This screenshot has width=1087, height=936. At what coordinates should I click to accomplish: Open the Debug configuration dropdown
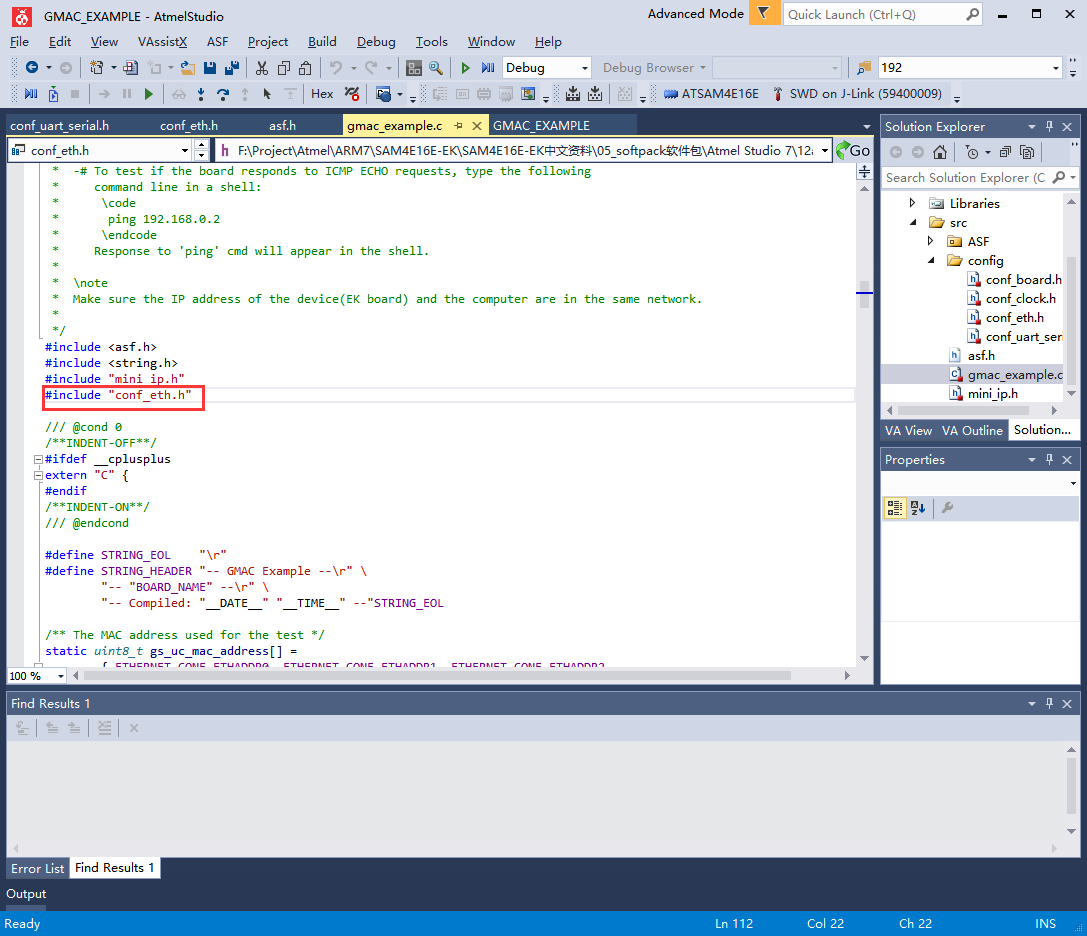pos(584,67)
